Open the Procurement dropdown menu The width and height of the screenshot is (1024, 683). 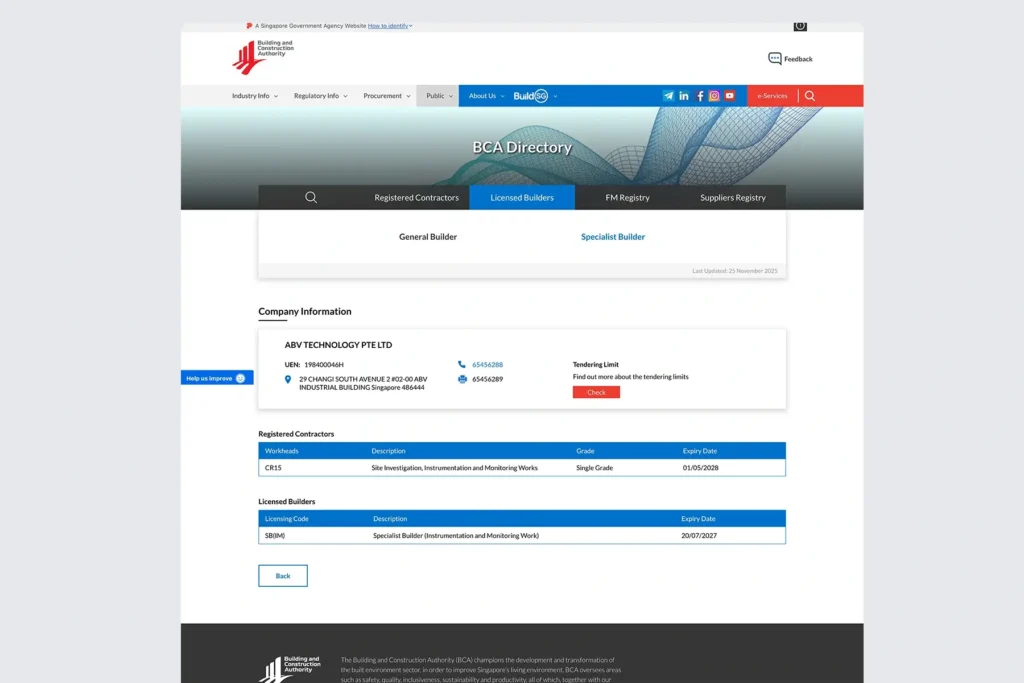click(387, 96)
